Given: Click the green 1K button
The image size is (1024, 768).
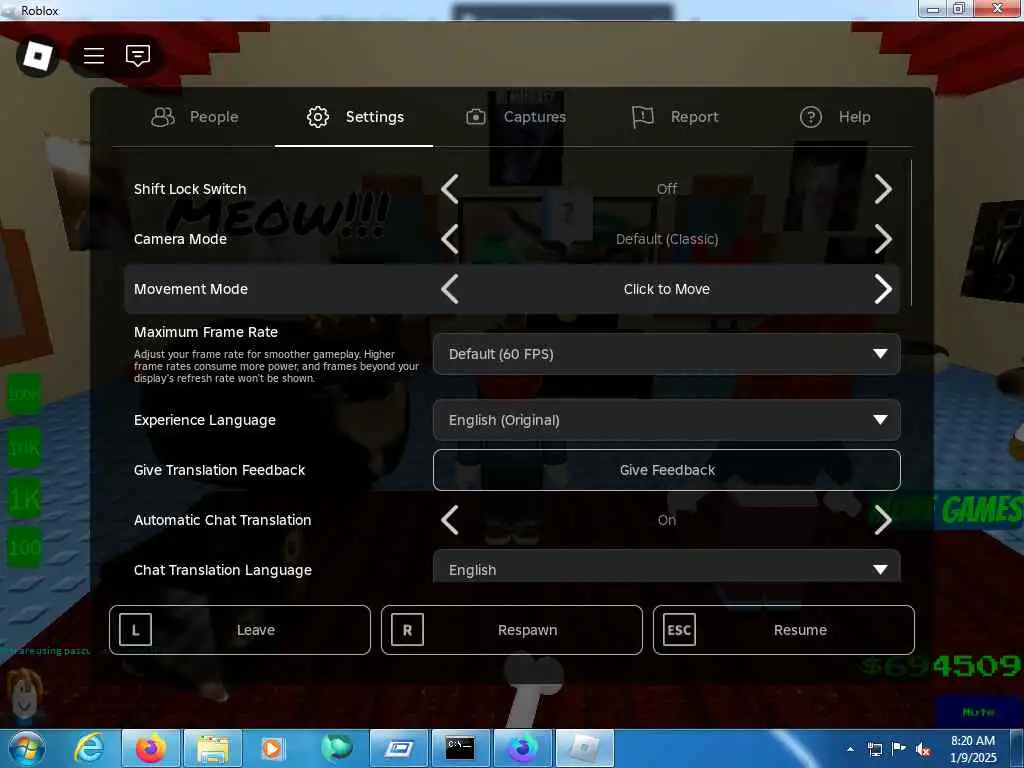Looking at the screenshot, I should (x=24, y=499).
